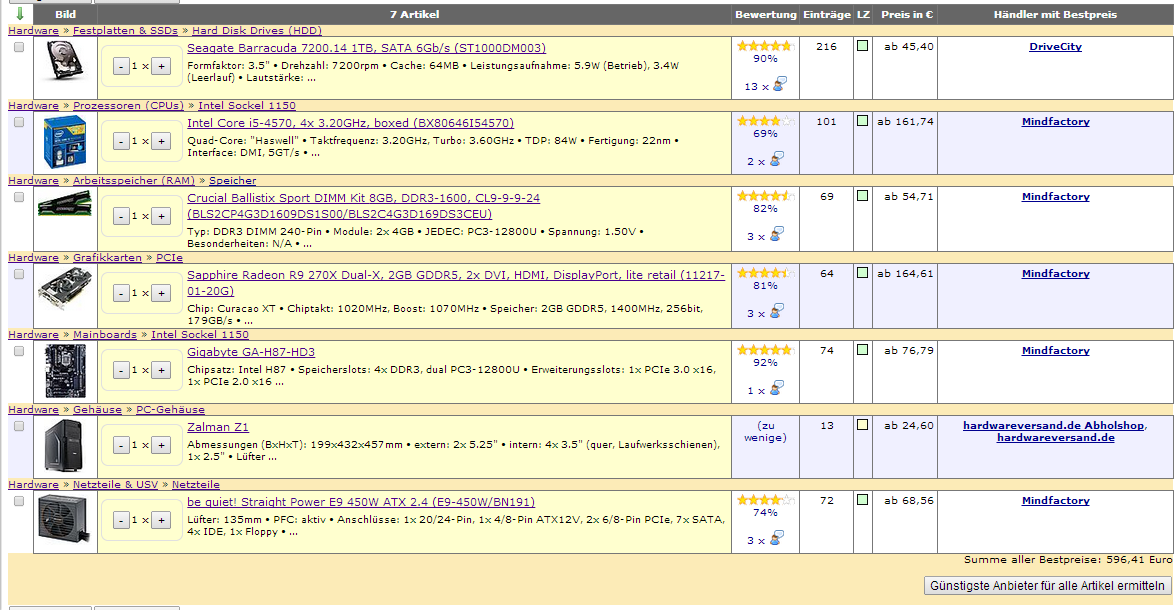This screenshot has height=610, width=1175.
Task: Open Netzteile & USV category link
Action: pyautogui.click(x=115, y=485)
